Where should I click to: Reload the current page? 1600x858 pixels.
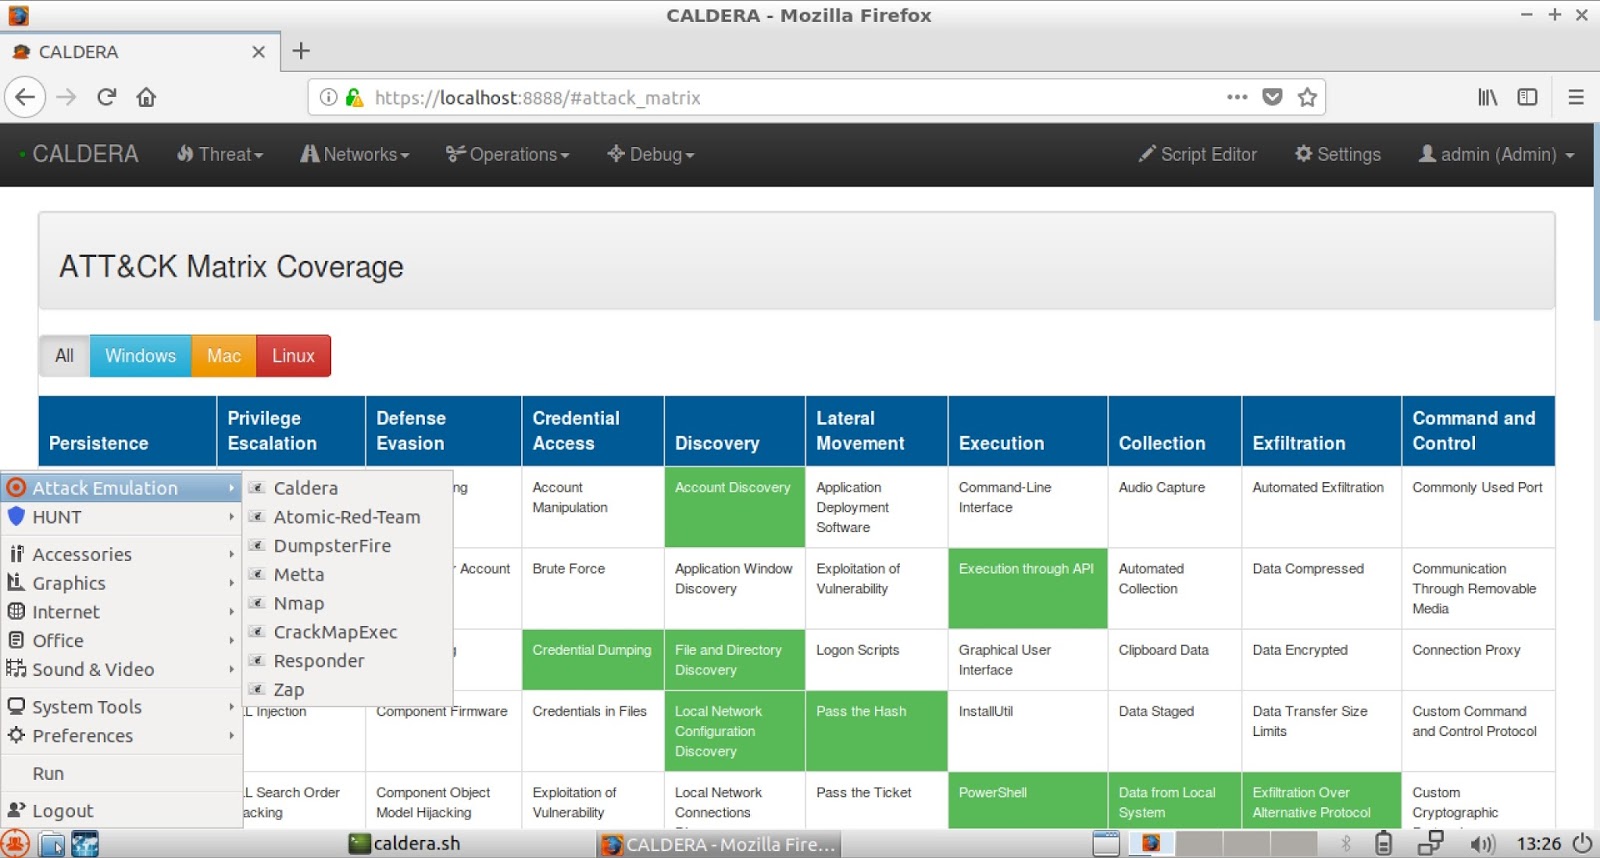pyautogui.click(x=107, y=97)
